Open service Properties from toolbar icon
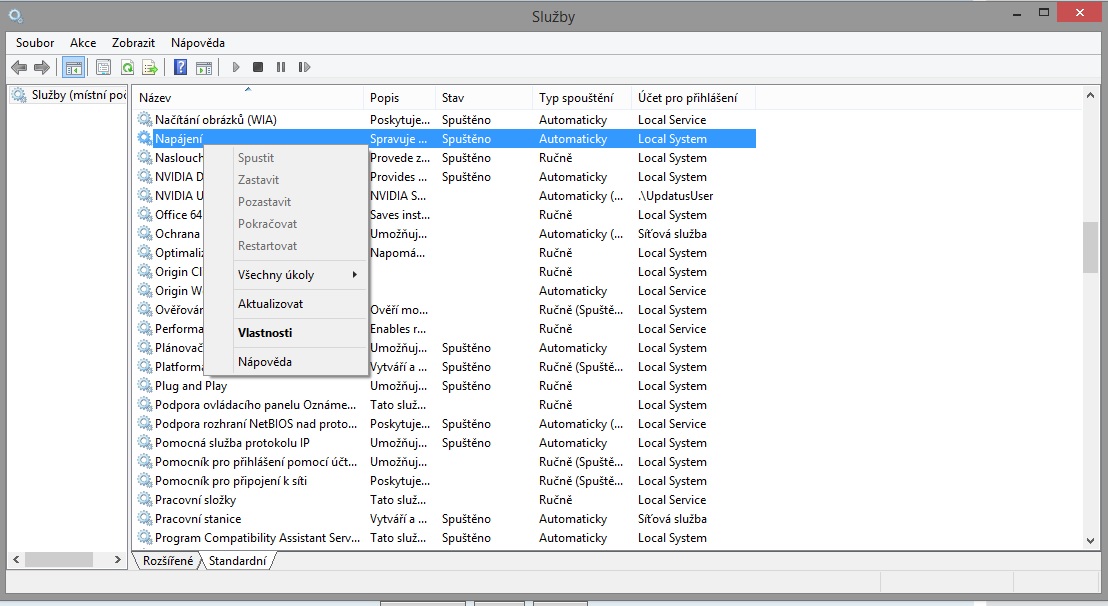 pyautogui.click(x=103, y=67)
